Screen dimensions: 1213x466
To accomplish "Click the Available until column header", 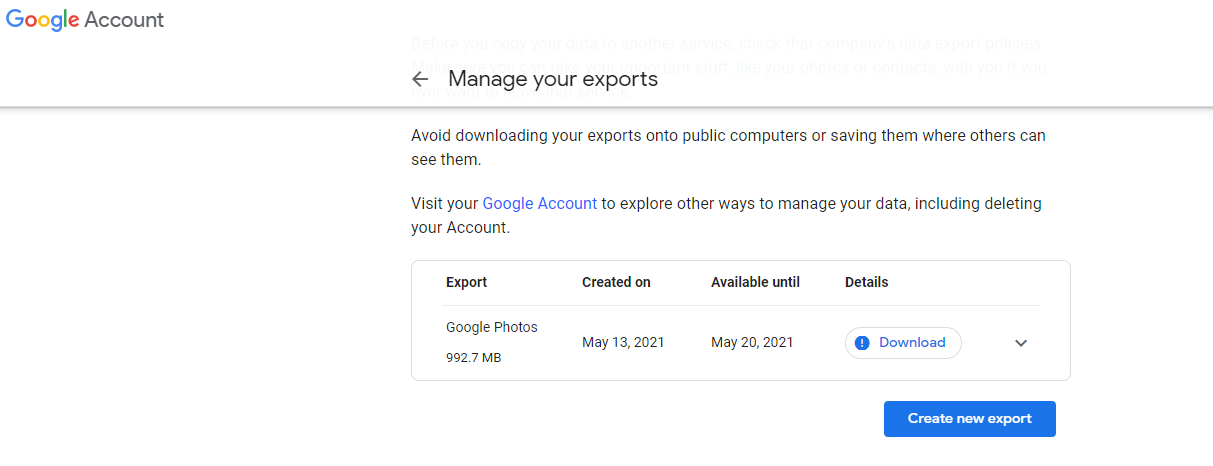I will tap(756, 282).
